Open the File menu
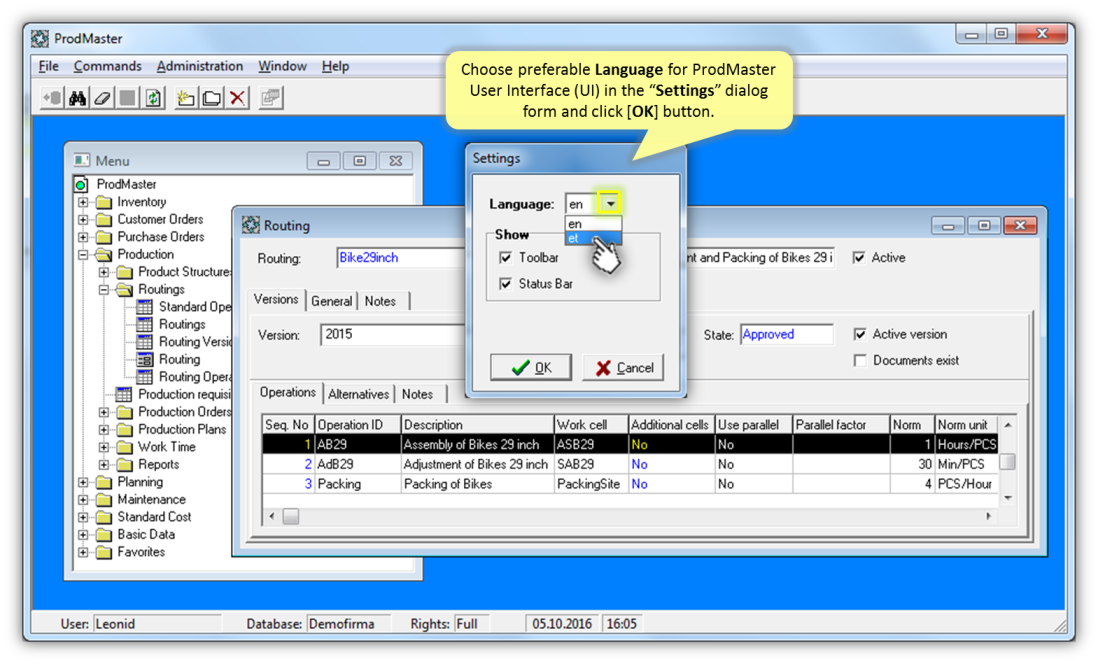This screenshot has height=664, width=1098. coord(48,67)
